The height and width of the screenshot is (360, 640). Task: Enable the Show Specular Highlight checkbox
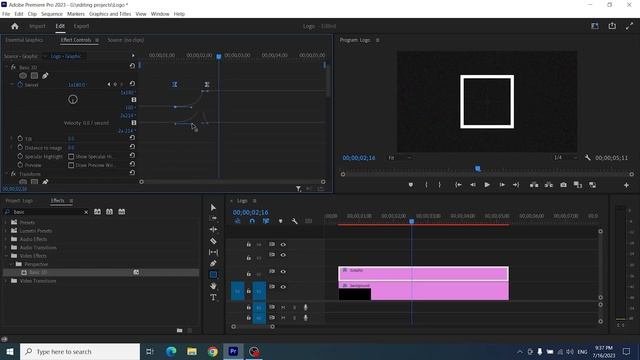[71, 156]
